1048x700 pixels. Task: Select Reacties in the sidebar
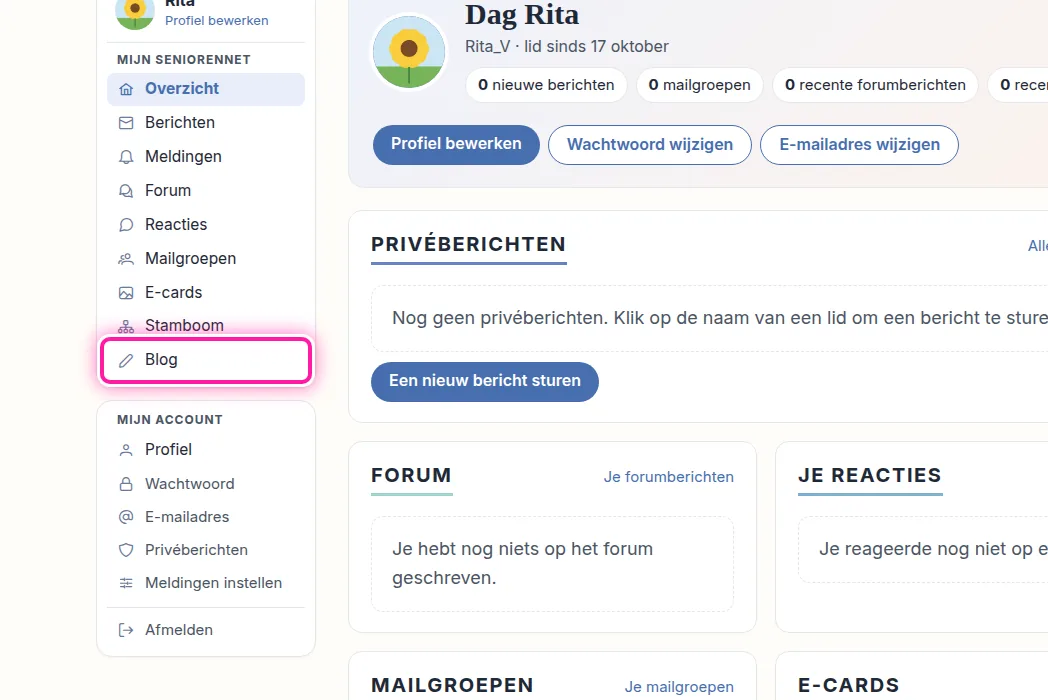206,225
